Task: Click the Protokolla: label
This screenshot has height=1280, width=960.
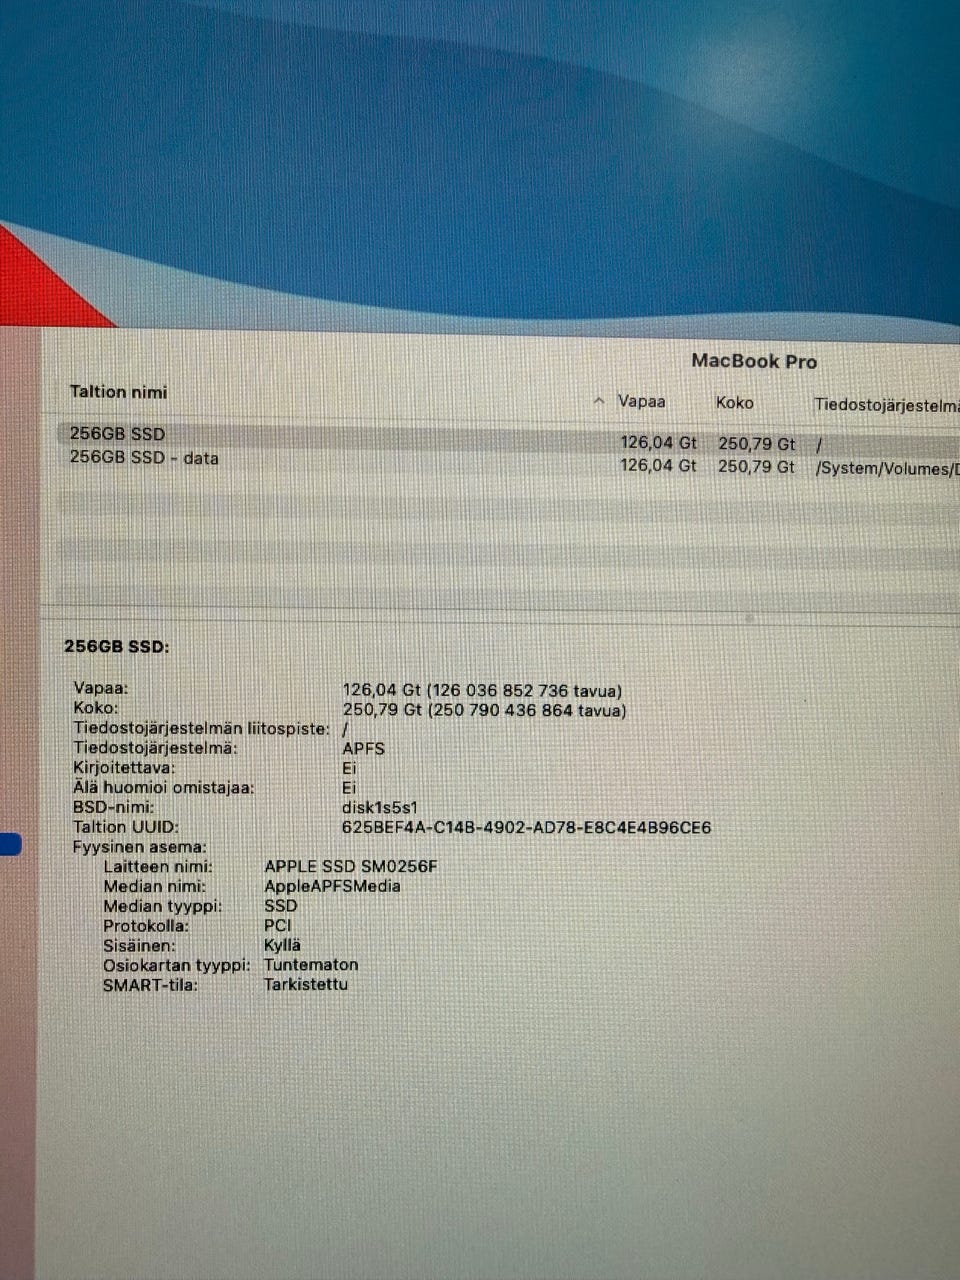Action: pos(146,926)
